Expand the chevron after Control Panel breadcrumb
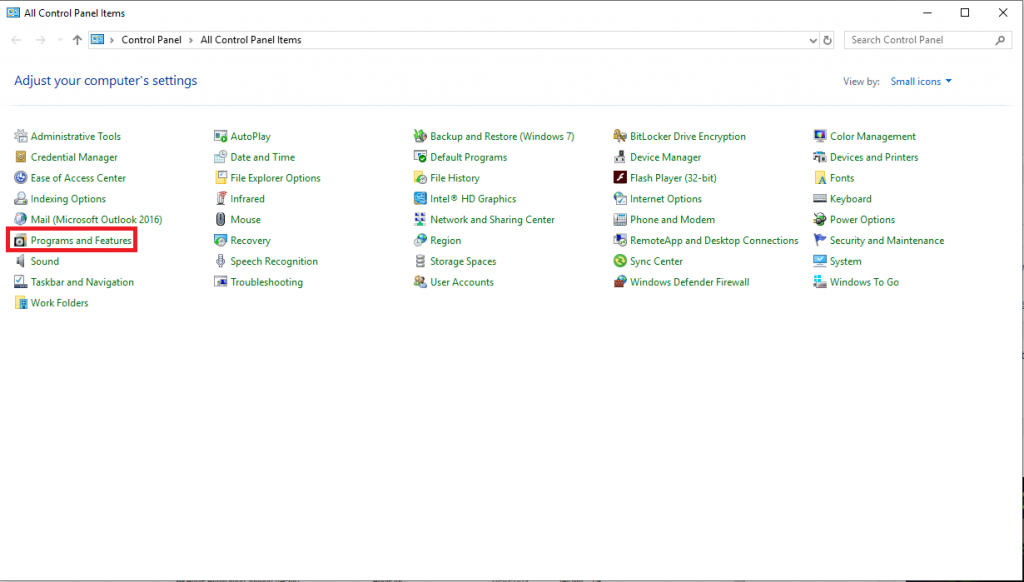 pyautogui.click(x=191, y=40)
